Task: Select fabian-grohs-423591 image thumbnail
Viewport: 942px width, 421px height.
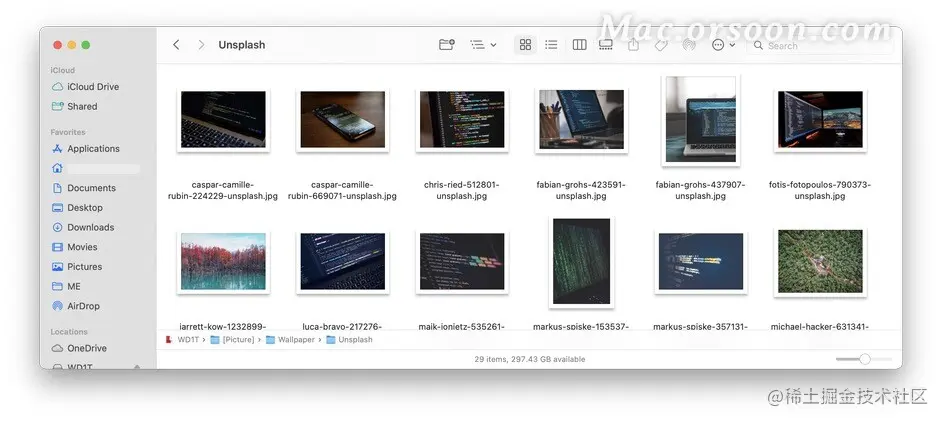Action: [x=581, y=120]
